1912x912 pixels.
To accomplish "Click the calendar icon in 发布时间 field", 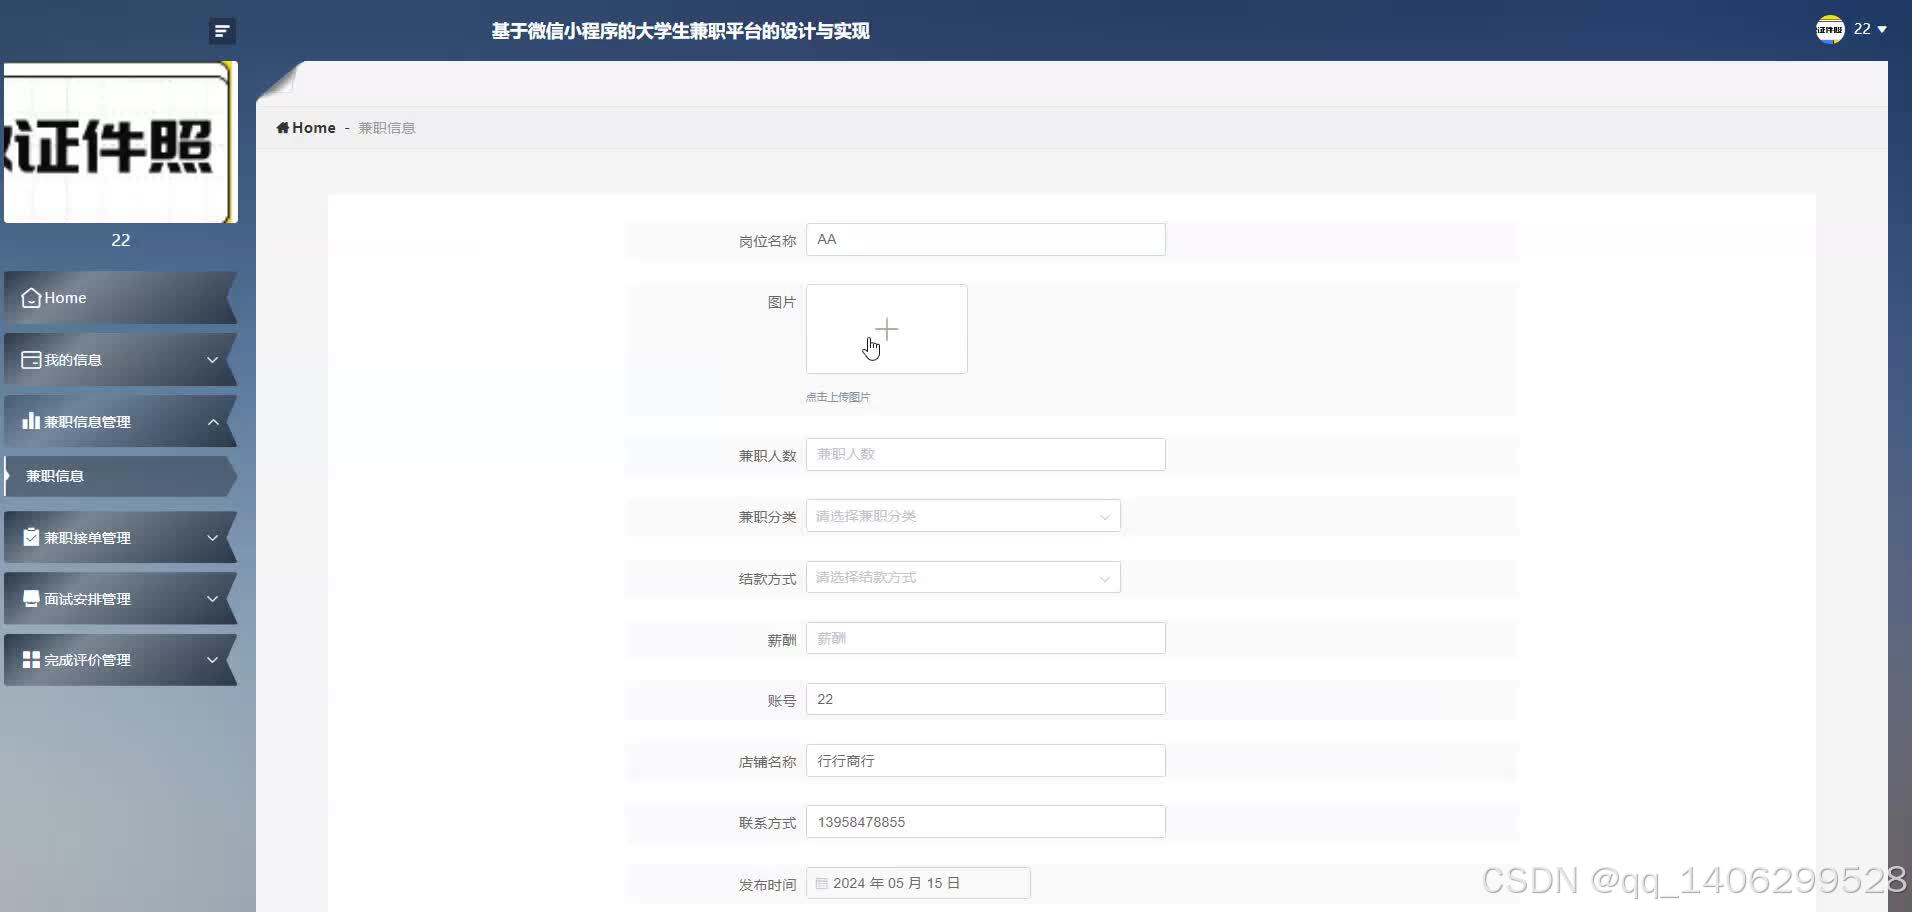I will click(822, 883).
